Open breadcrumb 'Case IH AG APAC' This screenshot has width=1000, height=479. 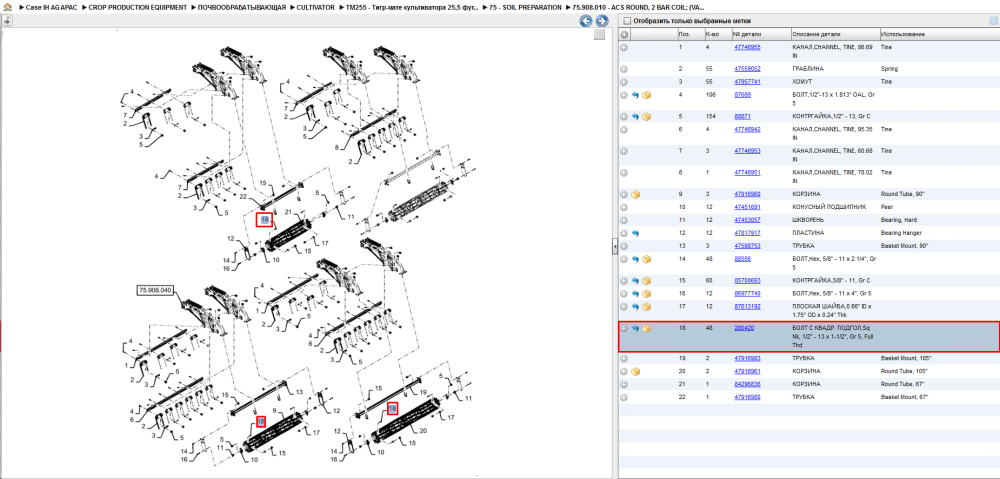[50, 7]
